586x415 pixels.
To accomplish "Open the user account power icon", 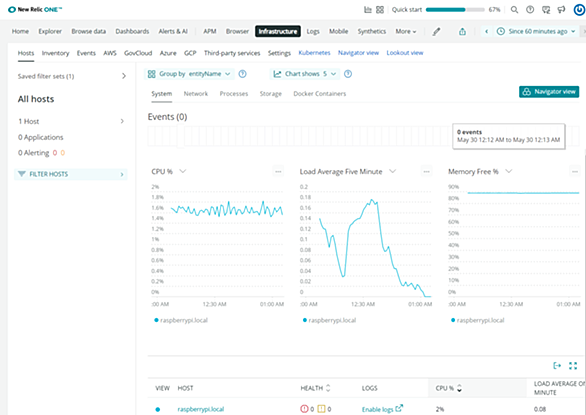I will [x=579, y=10].
